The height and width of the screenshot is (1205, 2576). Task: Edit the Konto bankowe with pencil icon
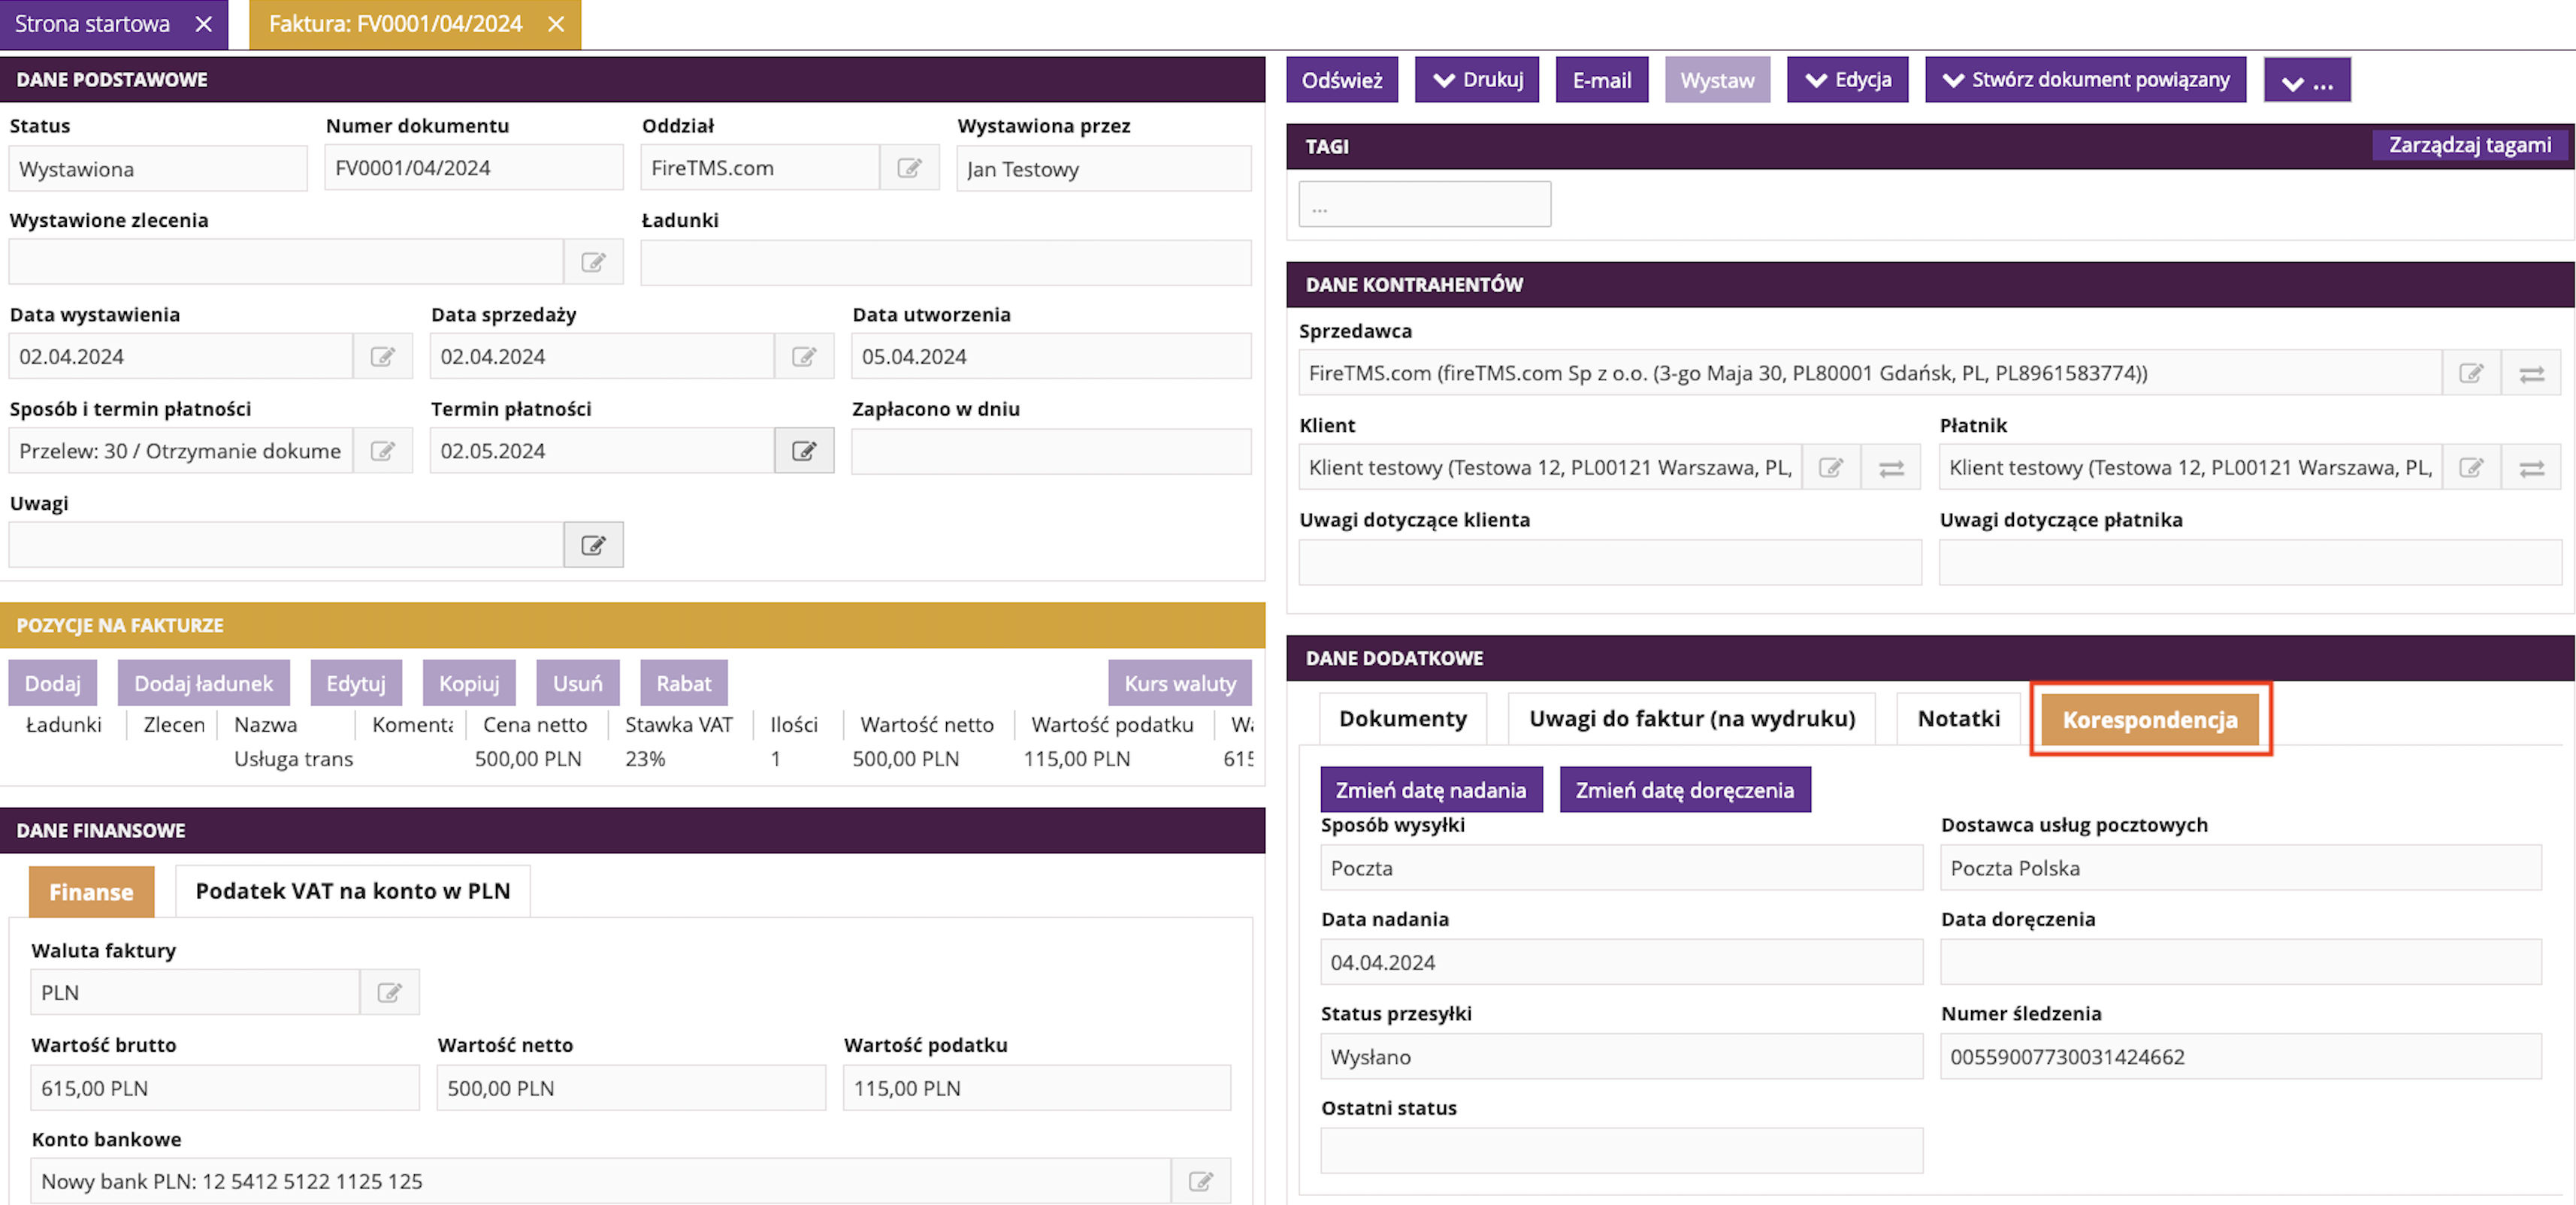click(1200, 1181)
